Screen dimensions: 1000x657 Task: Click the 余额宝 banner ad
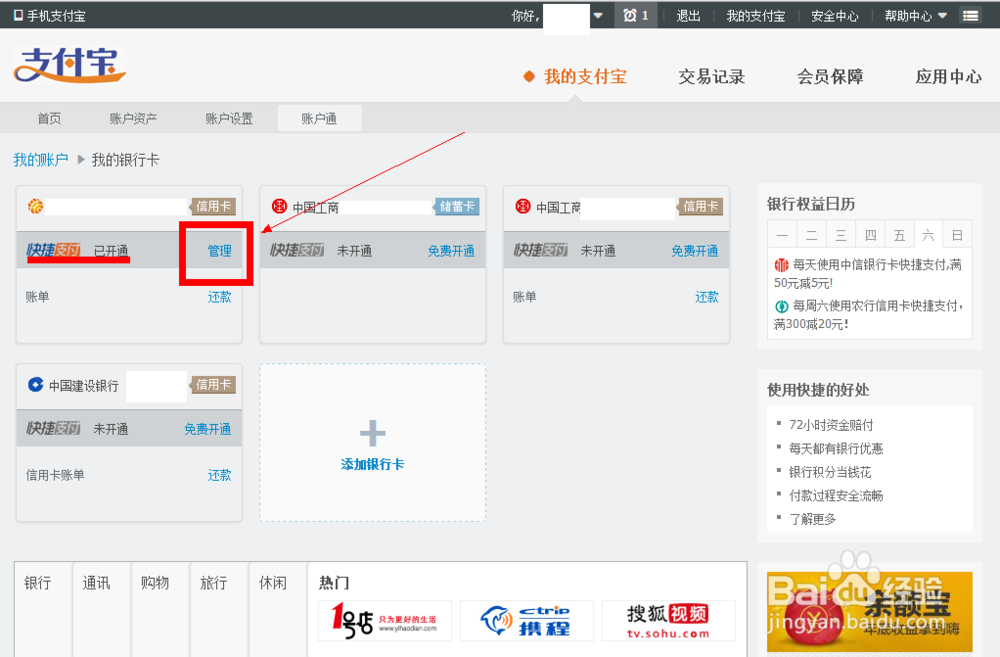pos(869,612)
